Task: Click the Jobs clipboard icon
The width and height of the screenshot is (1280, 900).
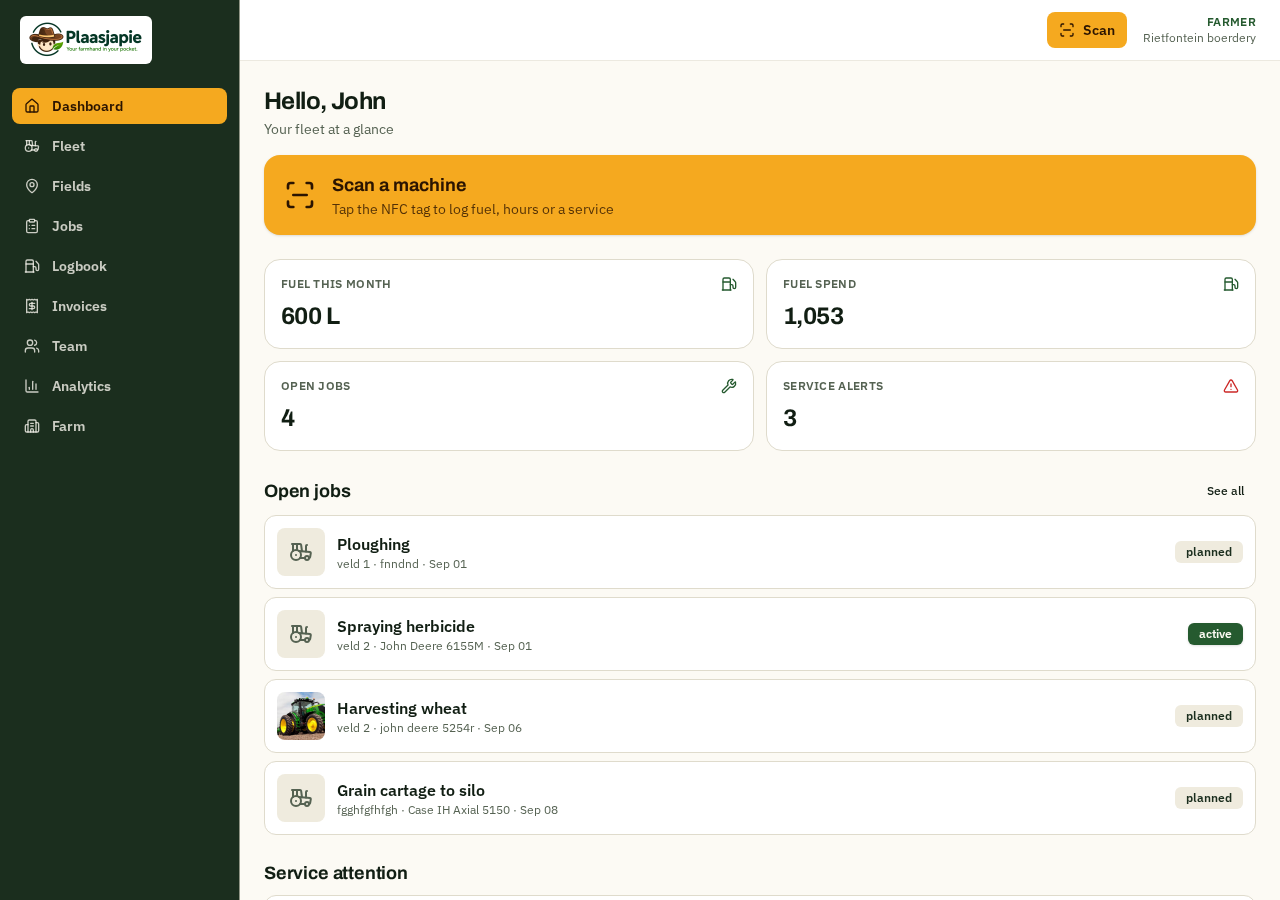Action: point(32,226)
